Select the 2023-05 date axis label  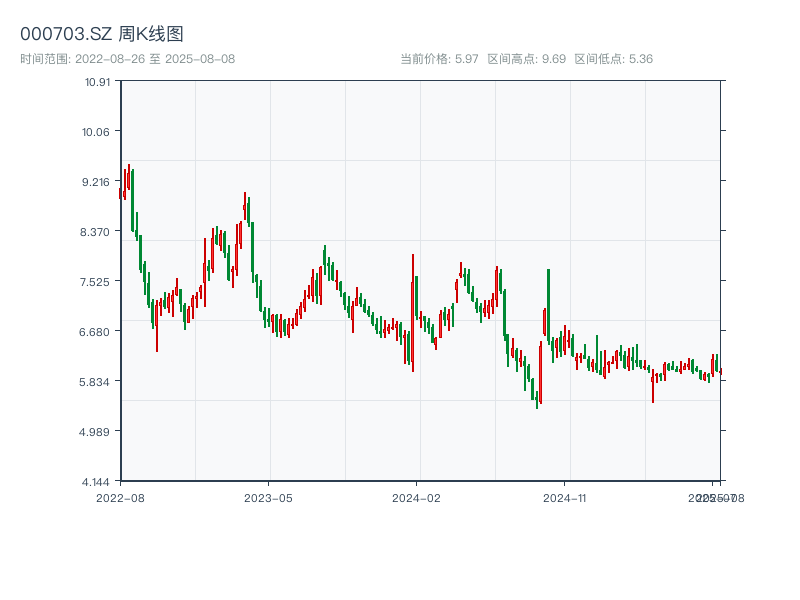[x=268, y=497]
